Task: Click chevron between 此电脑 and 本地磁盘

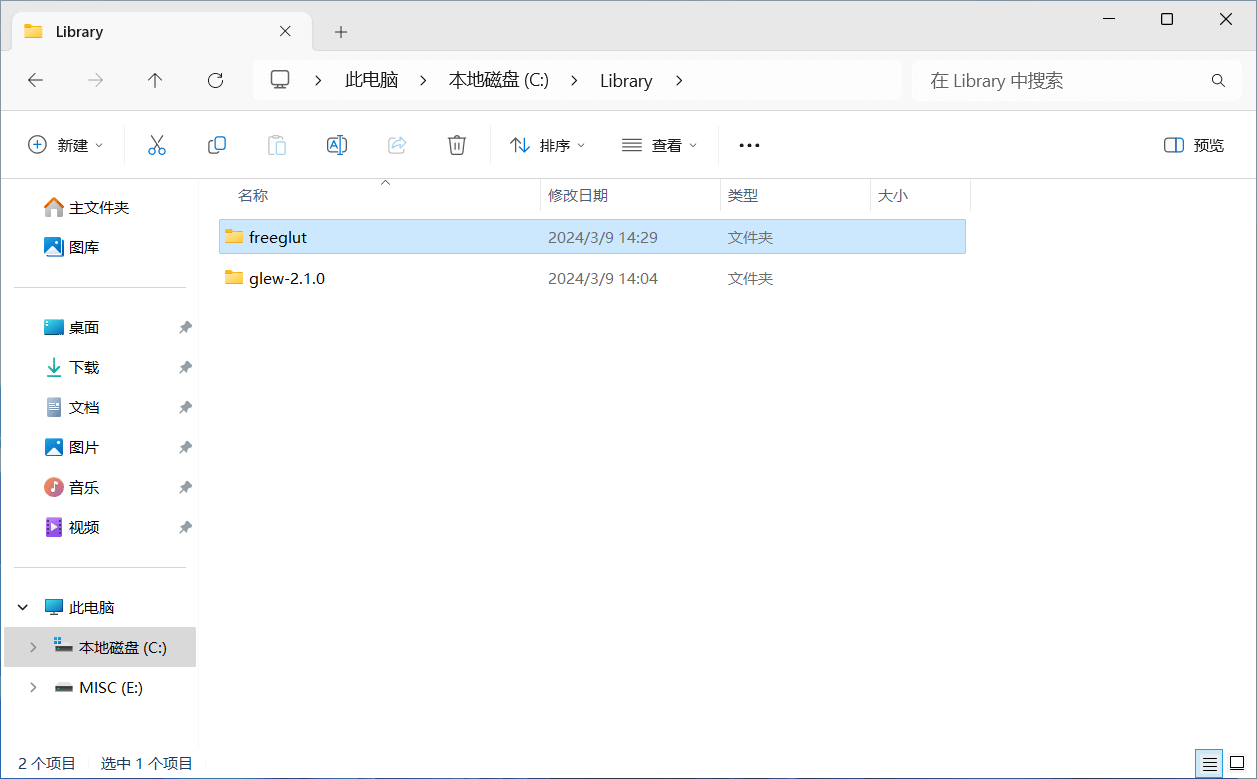Action: (423, 81)
